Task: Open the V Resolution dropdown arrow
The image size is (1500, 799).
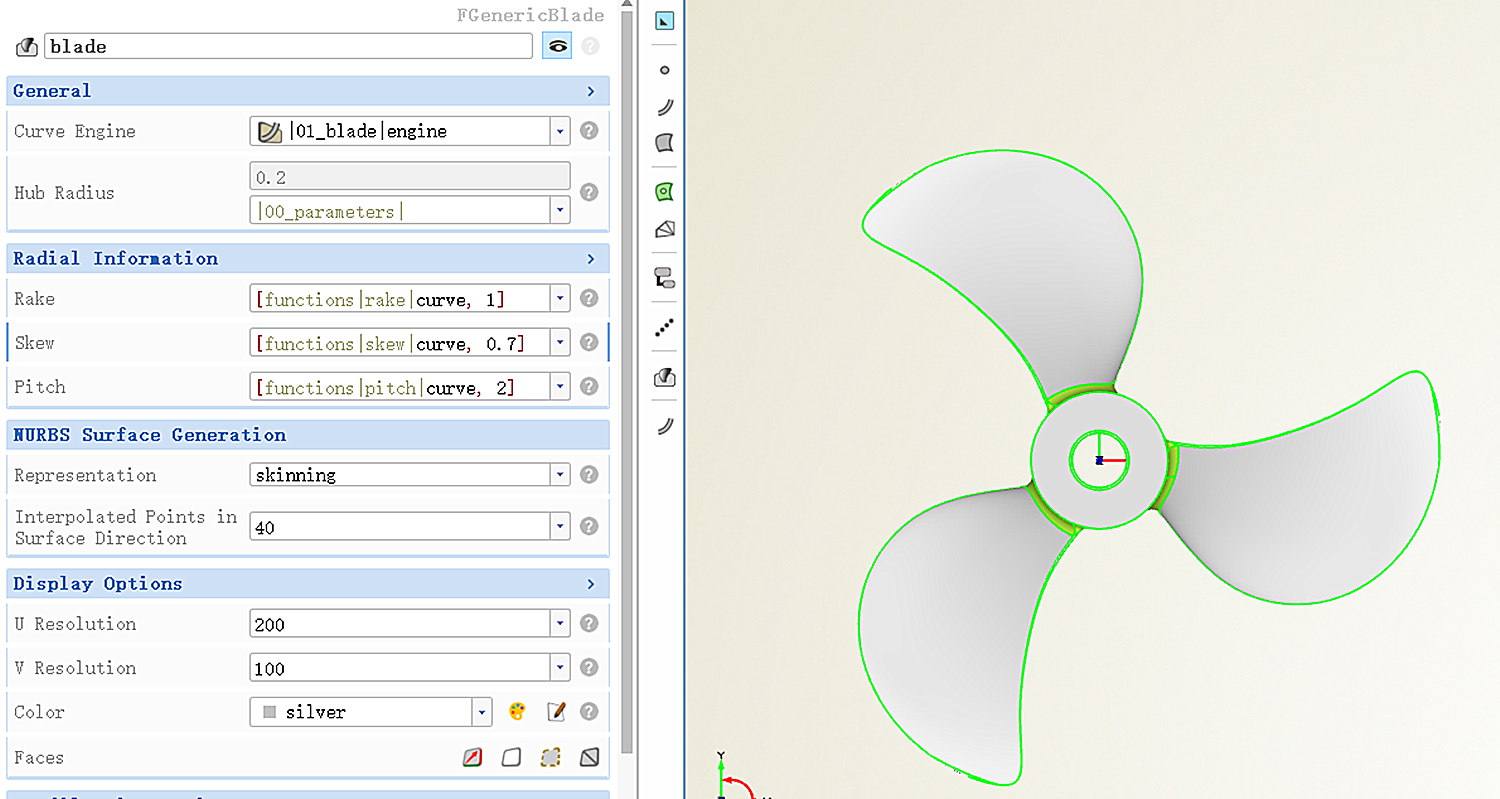Action: 560,668
